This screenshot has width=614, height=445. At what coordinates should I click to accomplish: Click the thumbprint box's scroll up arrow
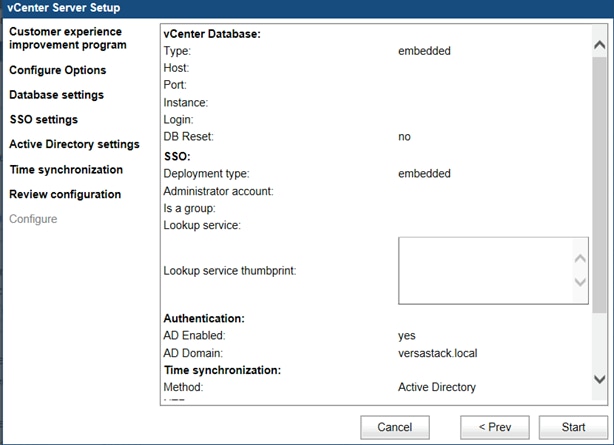click(x=581, y=258)
